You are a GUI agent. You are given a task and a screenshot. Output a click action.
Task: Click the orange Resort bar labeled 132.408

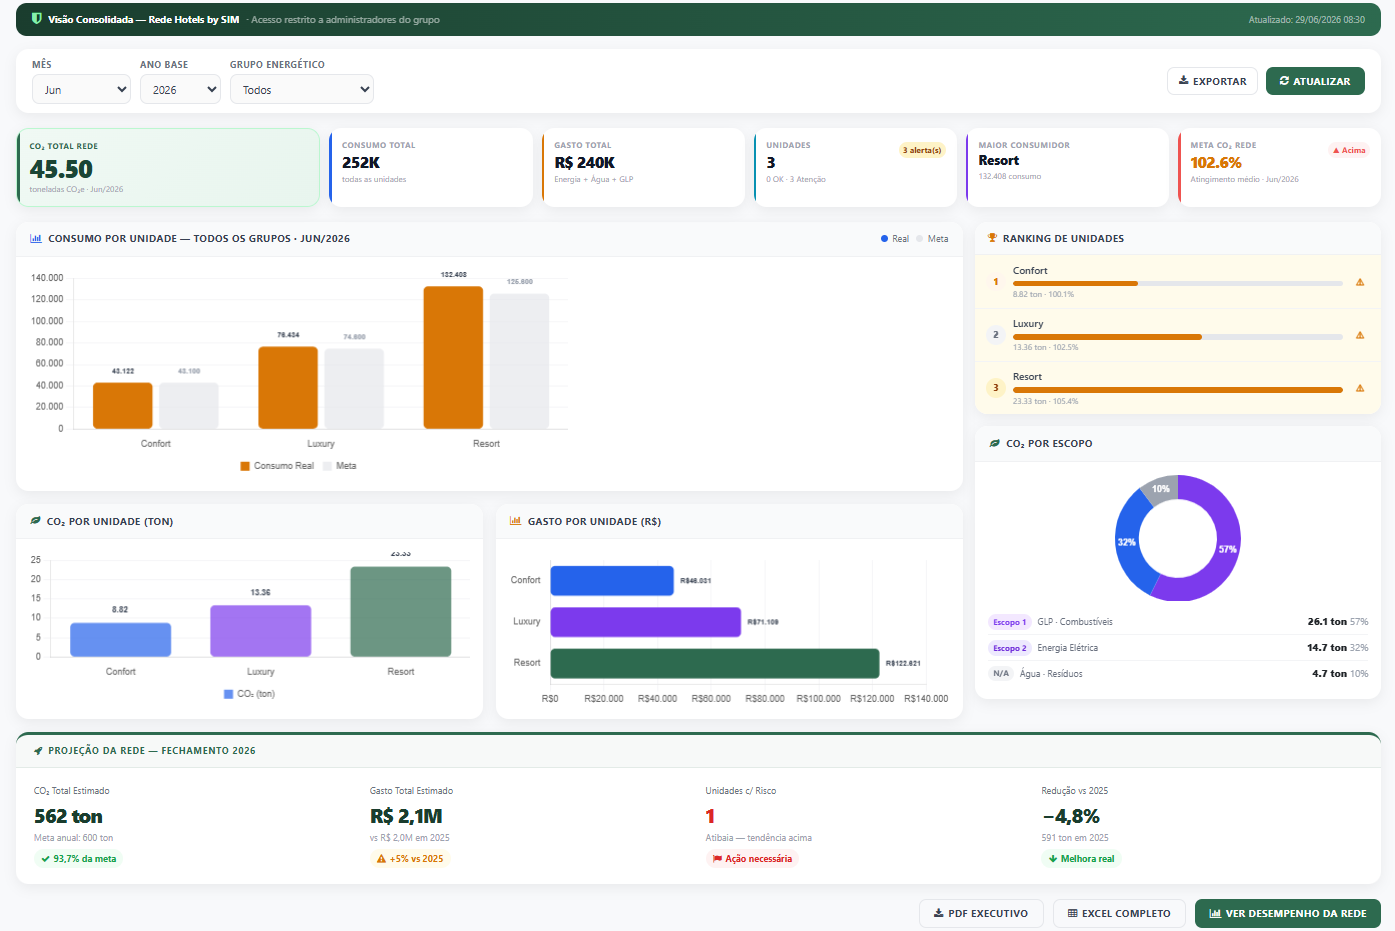point(453,358)
